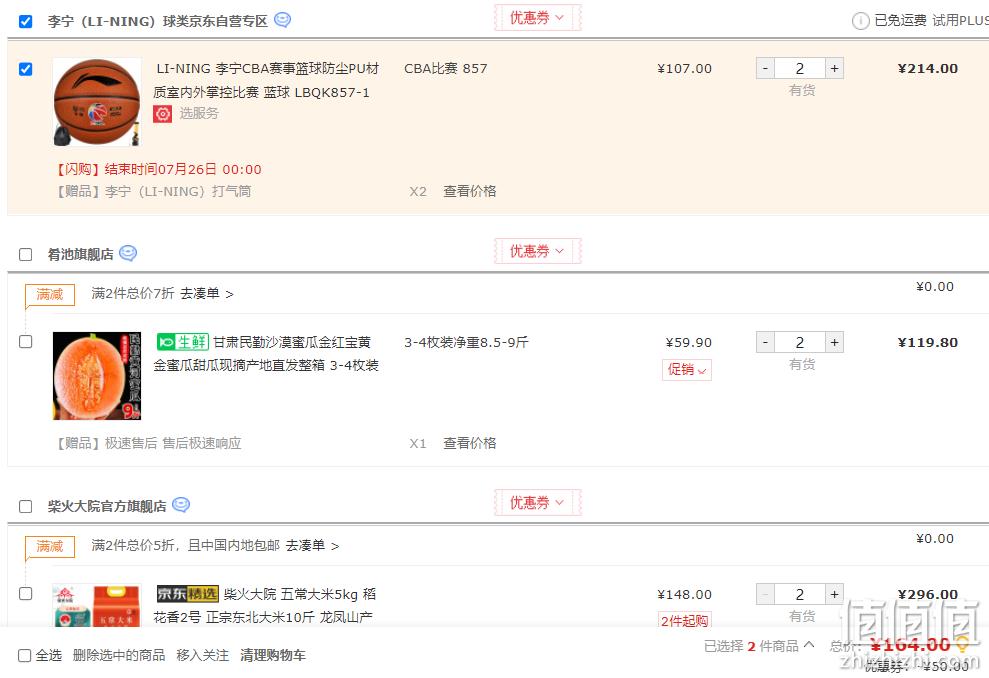Open chat with 柴火大院官方旗舰店 customer service
This screenshot has width=989, height=678.
181,505
